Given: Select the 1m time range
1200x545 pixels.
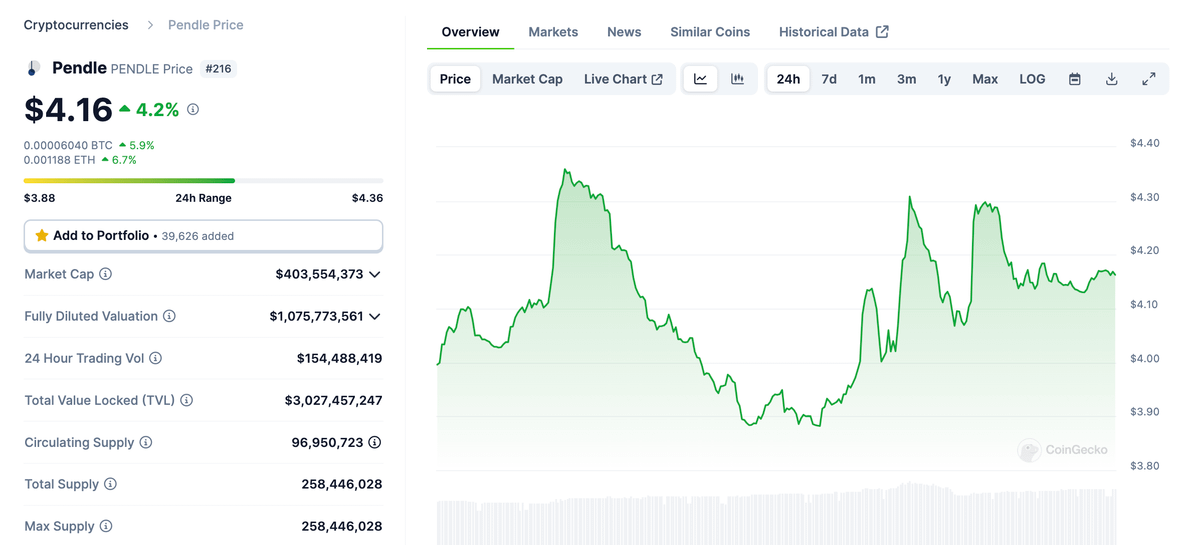Looking at the screenshot, I should [867, 79].
